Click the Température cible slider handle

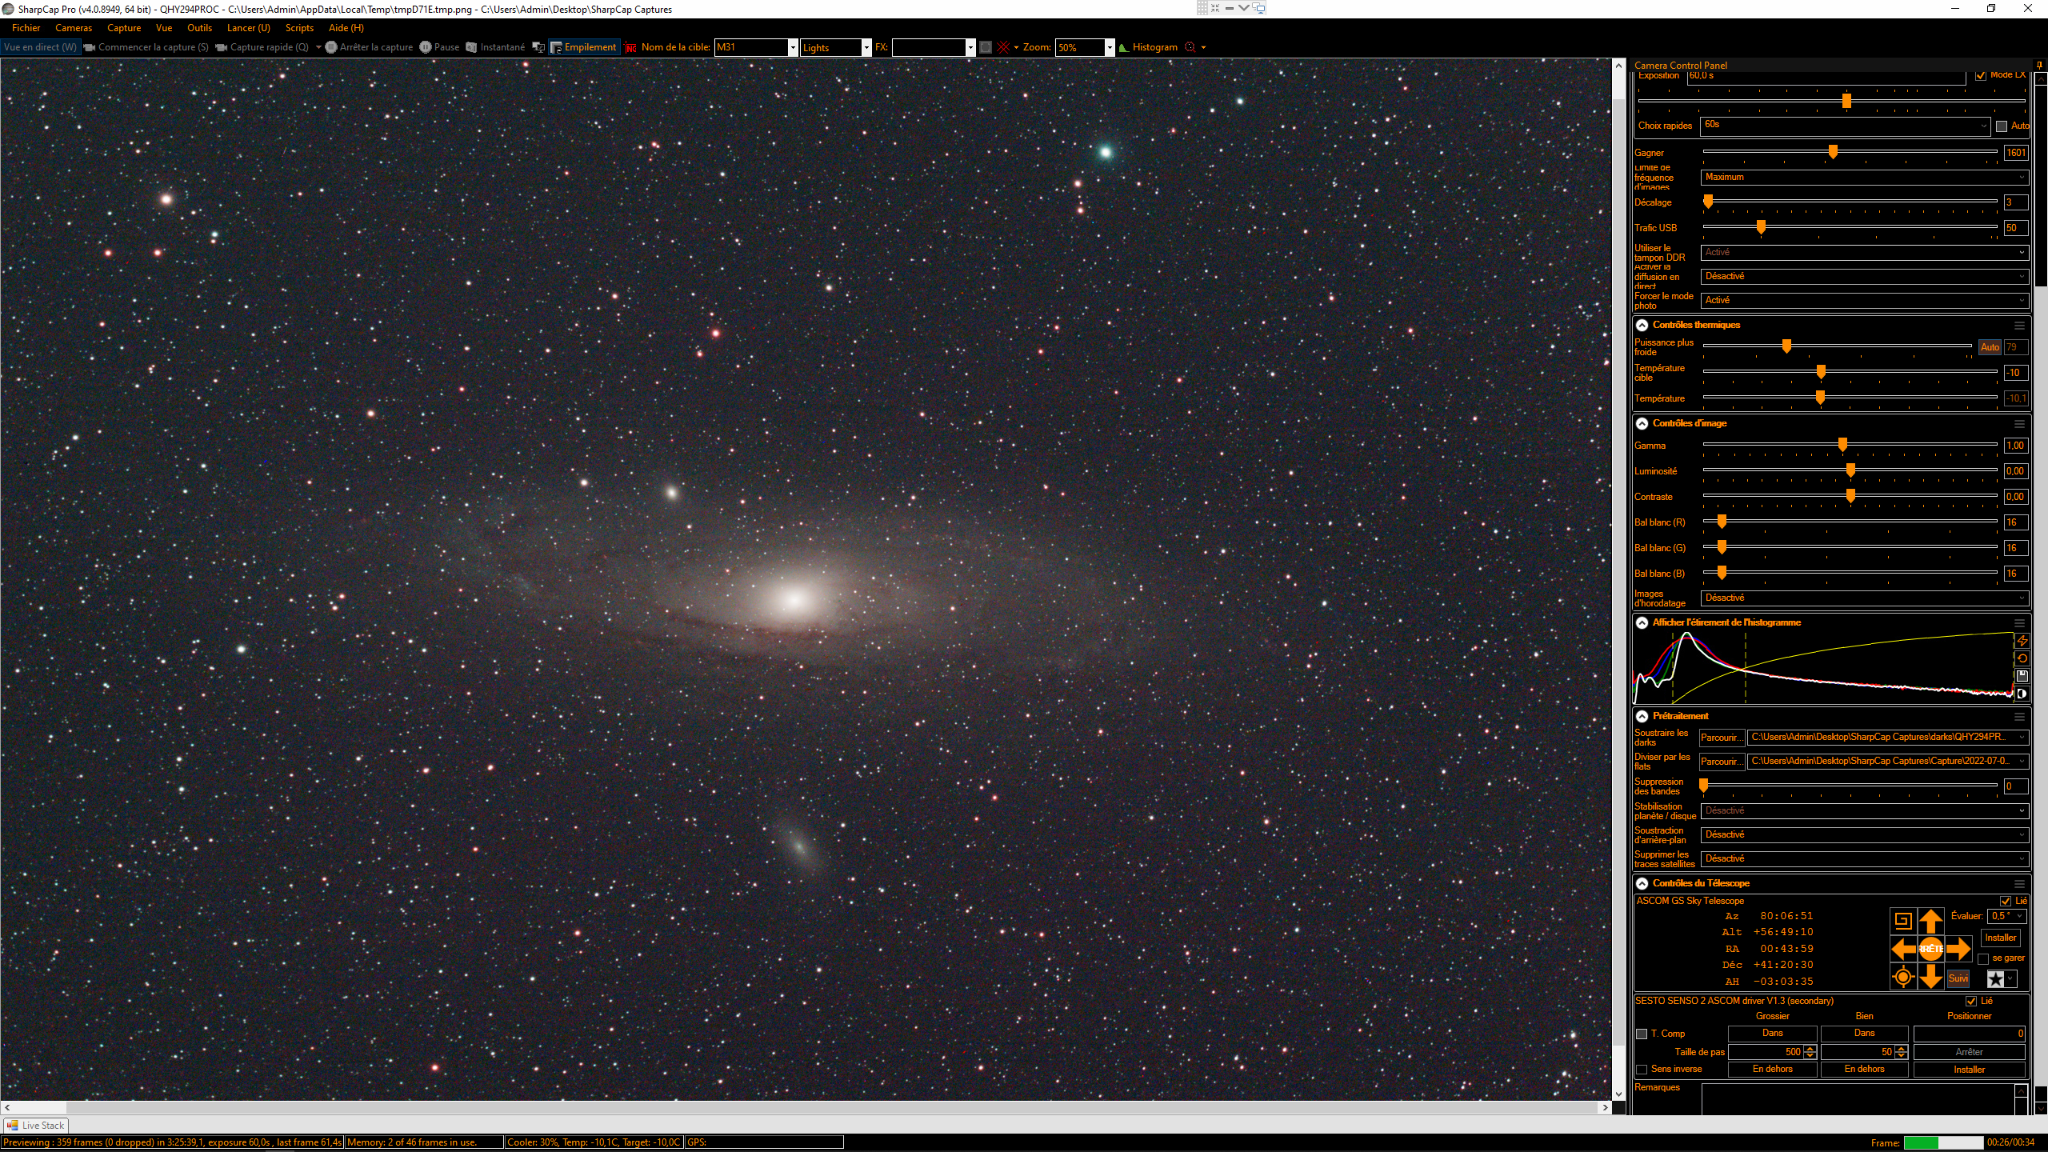1821,372
